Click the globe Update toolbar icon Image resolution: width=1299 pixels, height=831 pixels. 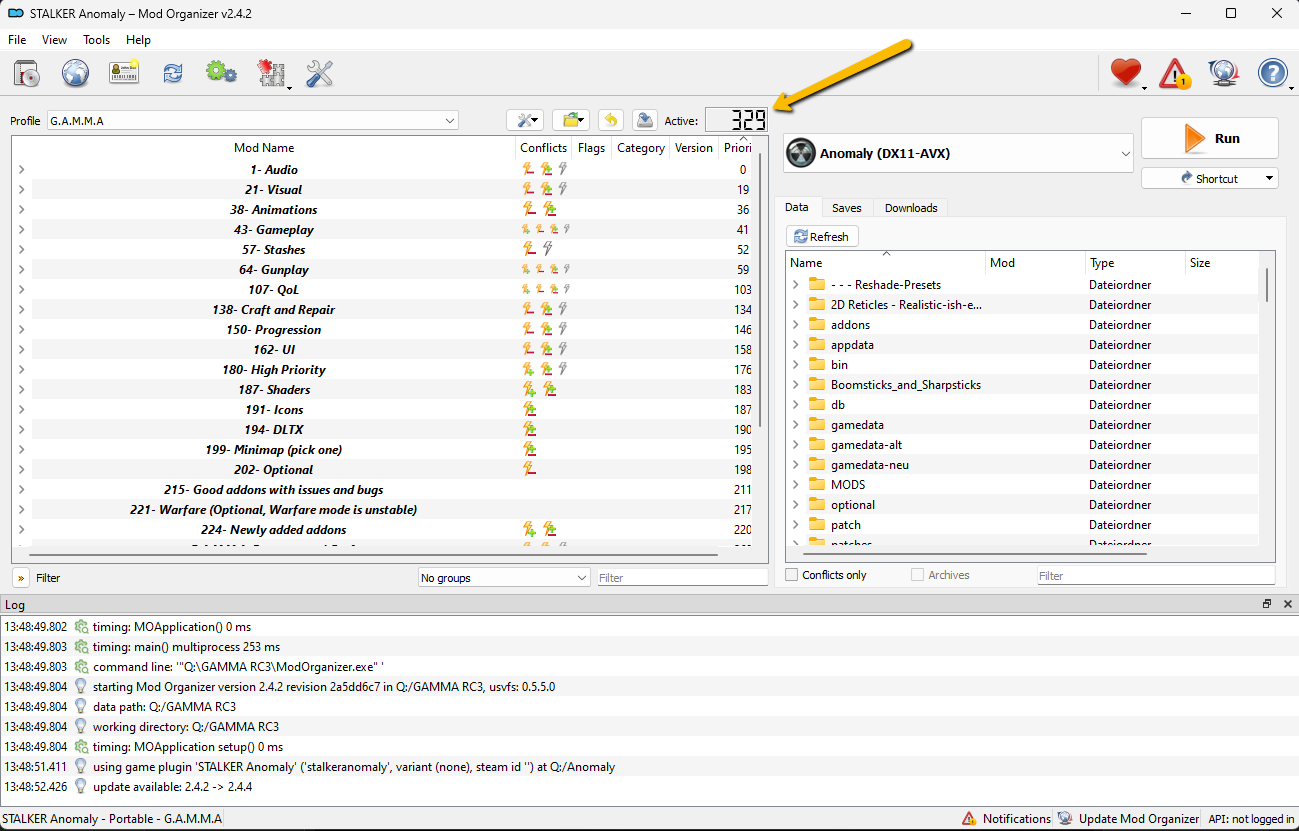[x=1224, y=73]
